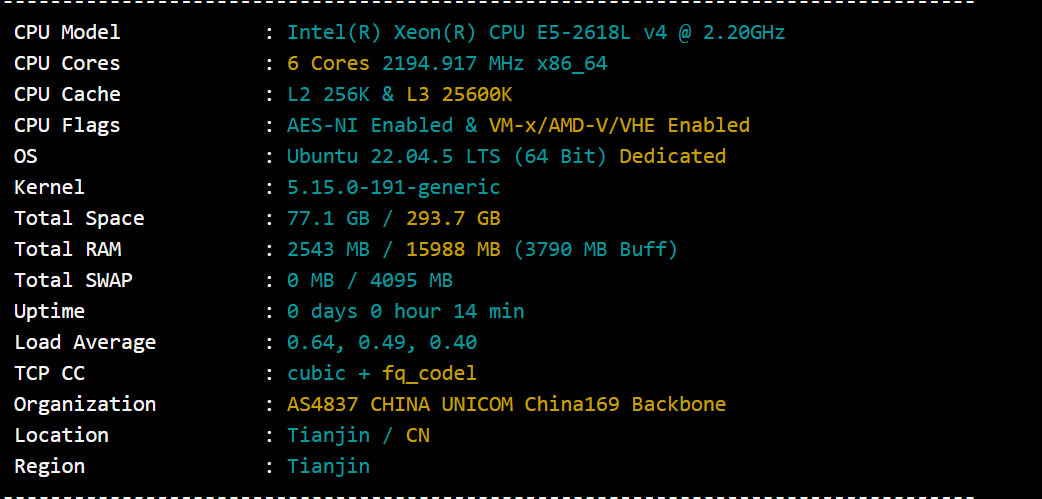1042x499 pixels.
Task: Click the fq_codel TCP CC value
Action: 429,373
